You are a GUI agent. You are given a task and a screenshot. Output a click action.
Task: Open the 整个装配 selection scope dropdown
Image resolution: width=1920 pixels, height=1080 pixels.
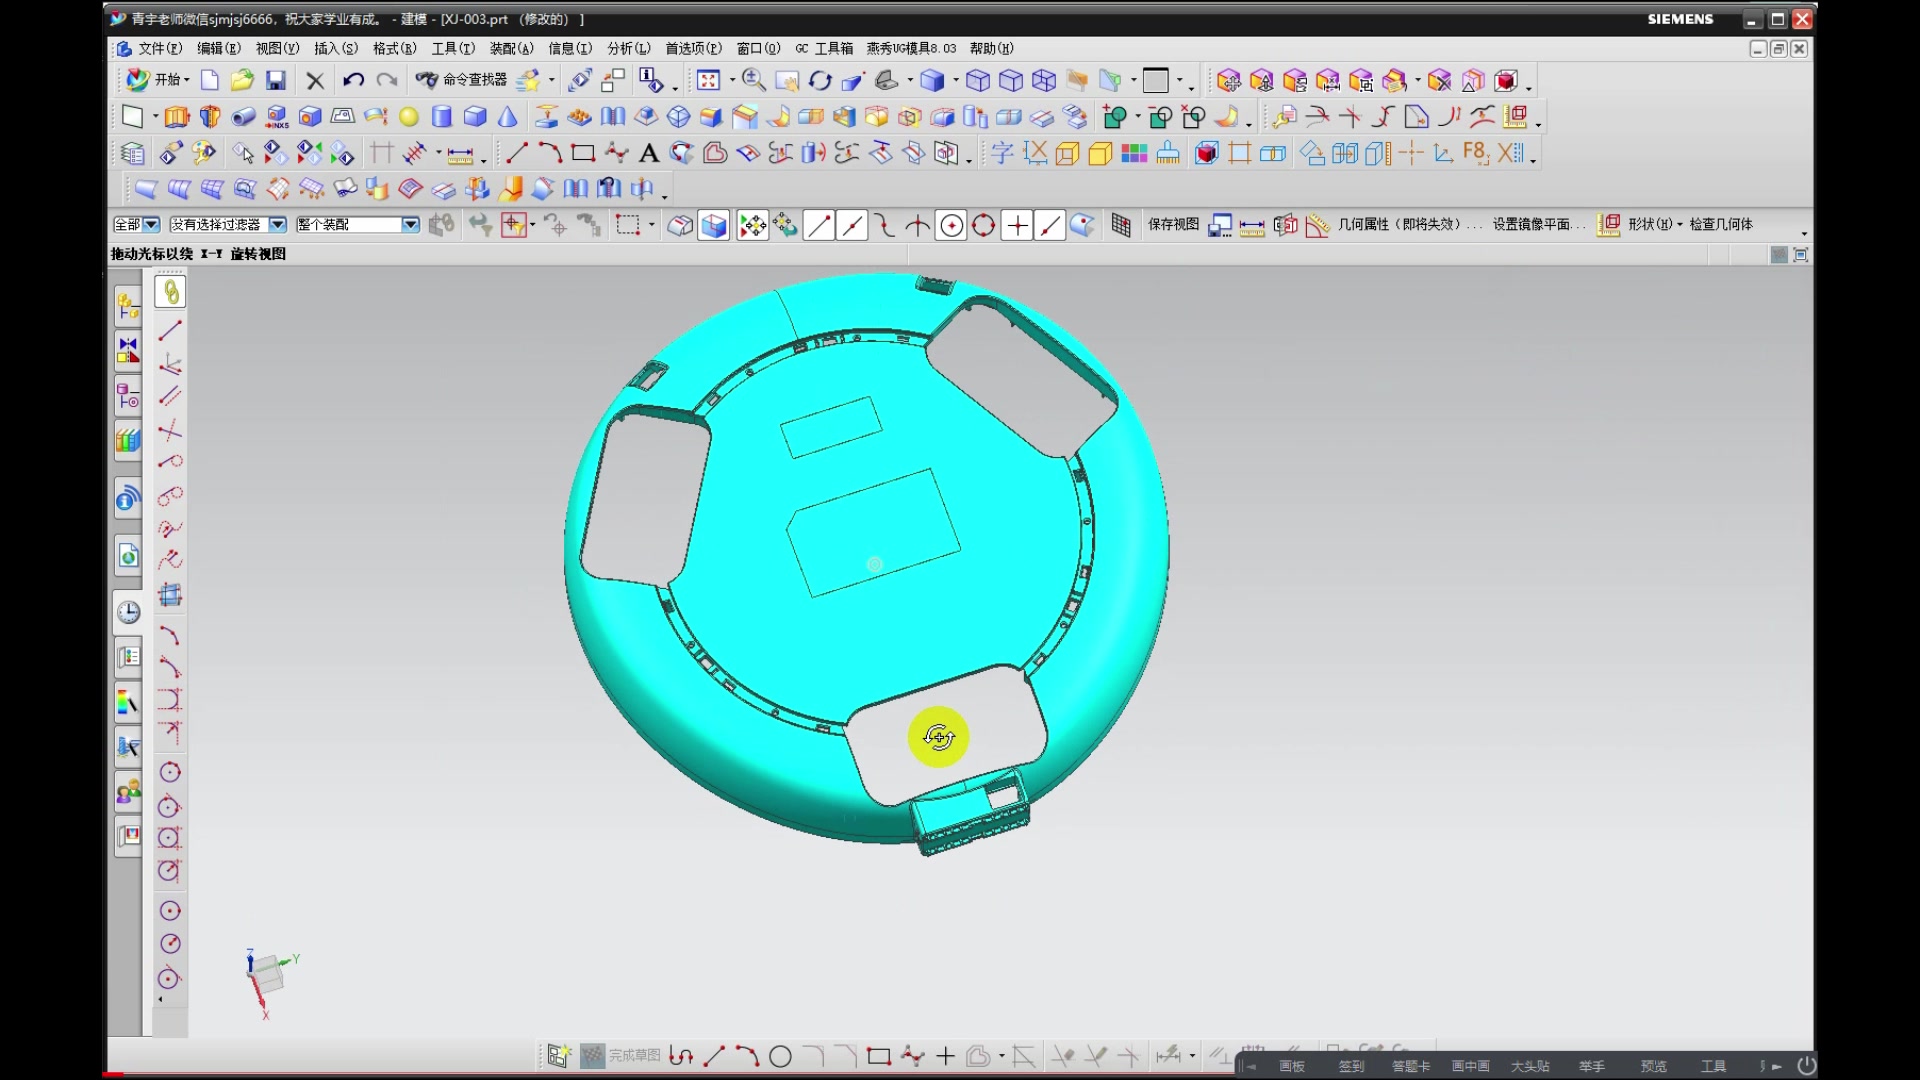(410, 225)
